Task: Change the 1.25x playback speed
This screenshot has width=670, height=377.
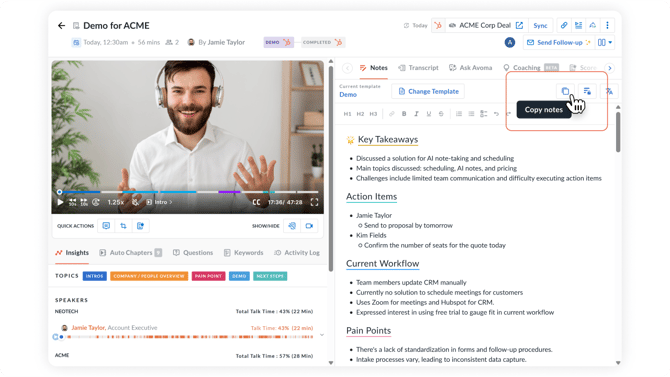Action: [x=115, y=202]
